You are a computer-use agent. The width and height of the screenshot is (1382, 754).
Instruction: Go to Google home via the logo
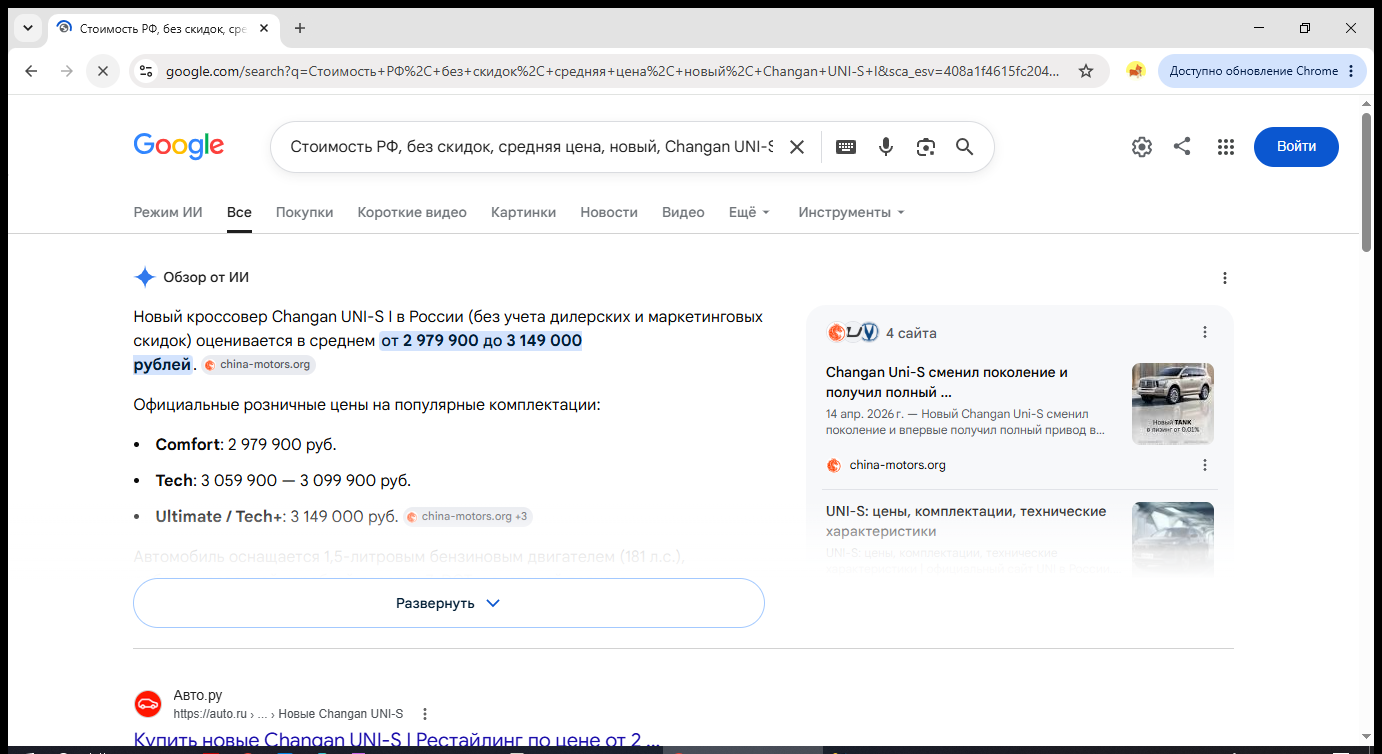click(x=179, y=146)
